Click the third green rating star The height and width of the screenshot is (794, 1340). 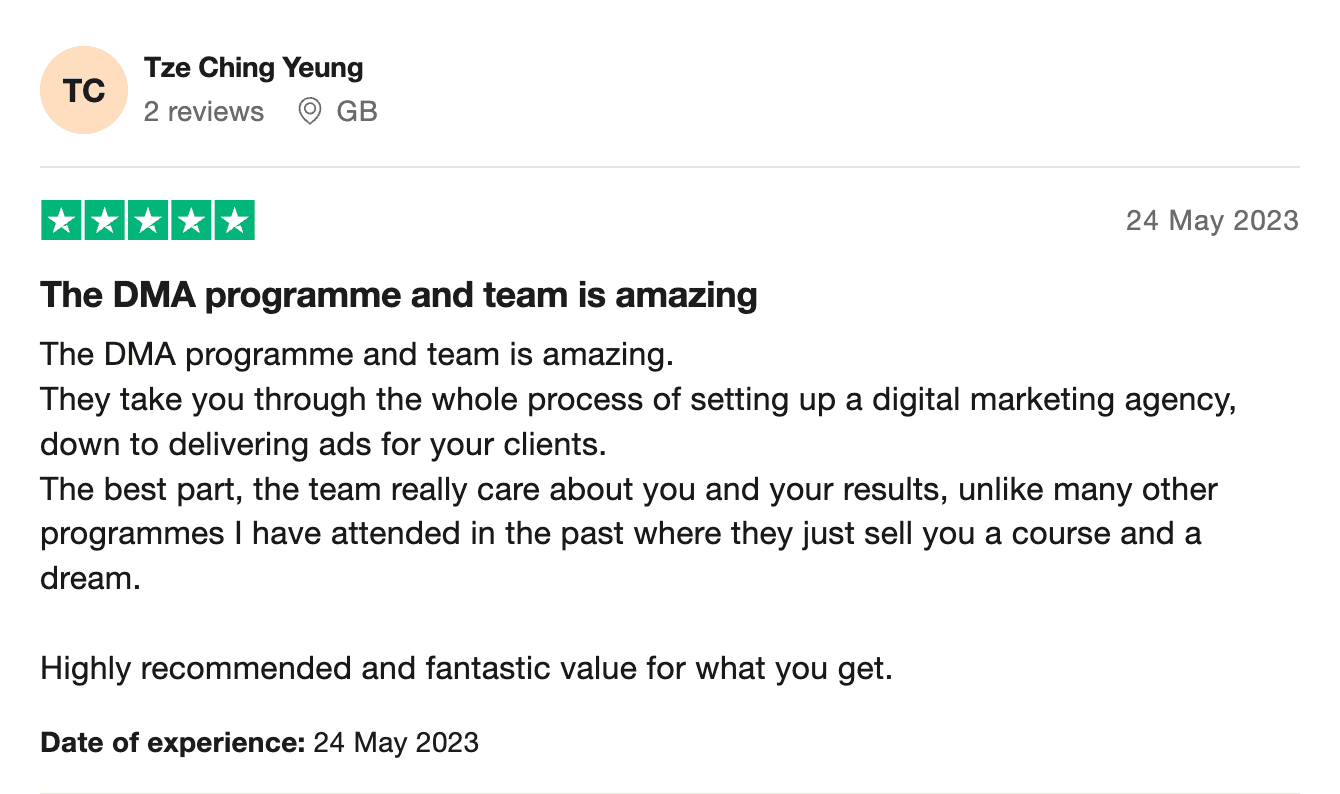pos(147,221)
